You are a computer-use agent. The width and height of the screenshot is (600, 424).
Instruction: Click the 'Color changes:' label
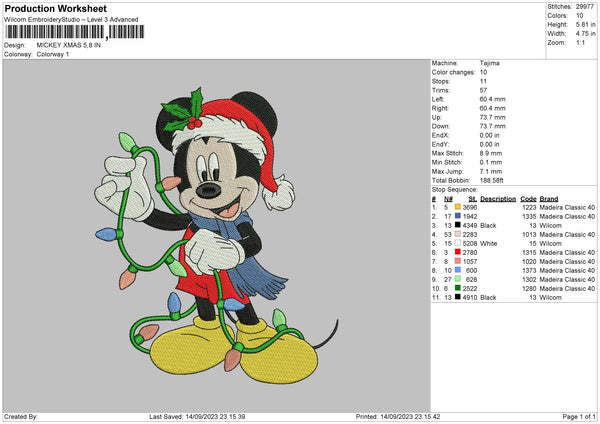(x=453, y=72)
